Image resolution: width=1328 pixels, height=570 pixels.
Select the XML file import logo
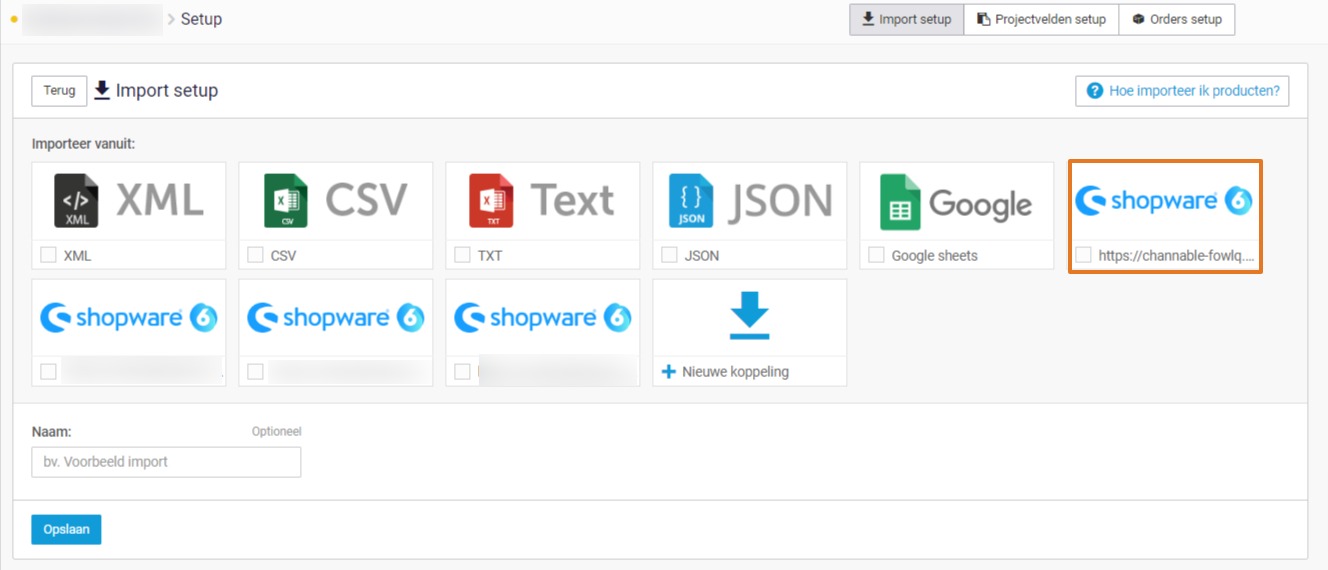[x=129, y=201]
